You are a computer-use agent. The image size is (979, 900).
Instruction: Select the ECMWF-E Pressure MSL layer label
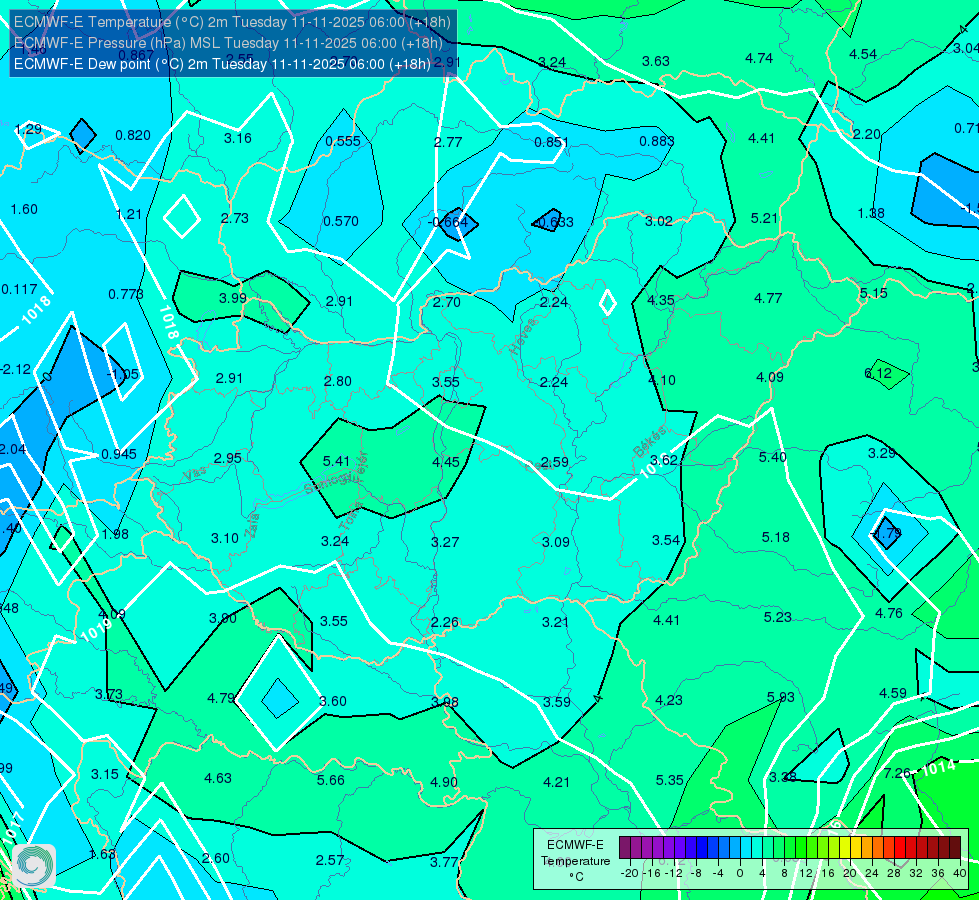228,43
